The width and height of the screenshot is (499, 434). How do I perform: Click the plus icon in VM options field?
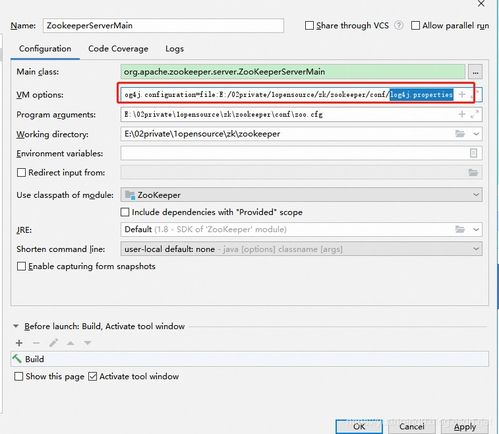tap(462, 94)
